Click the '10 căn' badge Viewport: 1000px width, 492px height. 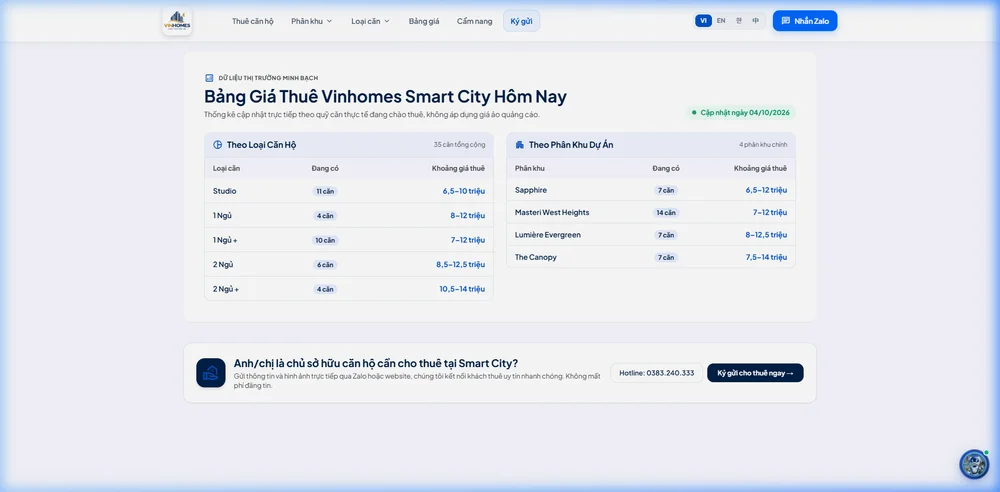pyautogui.click(x=325, y=240)
